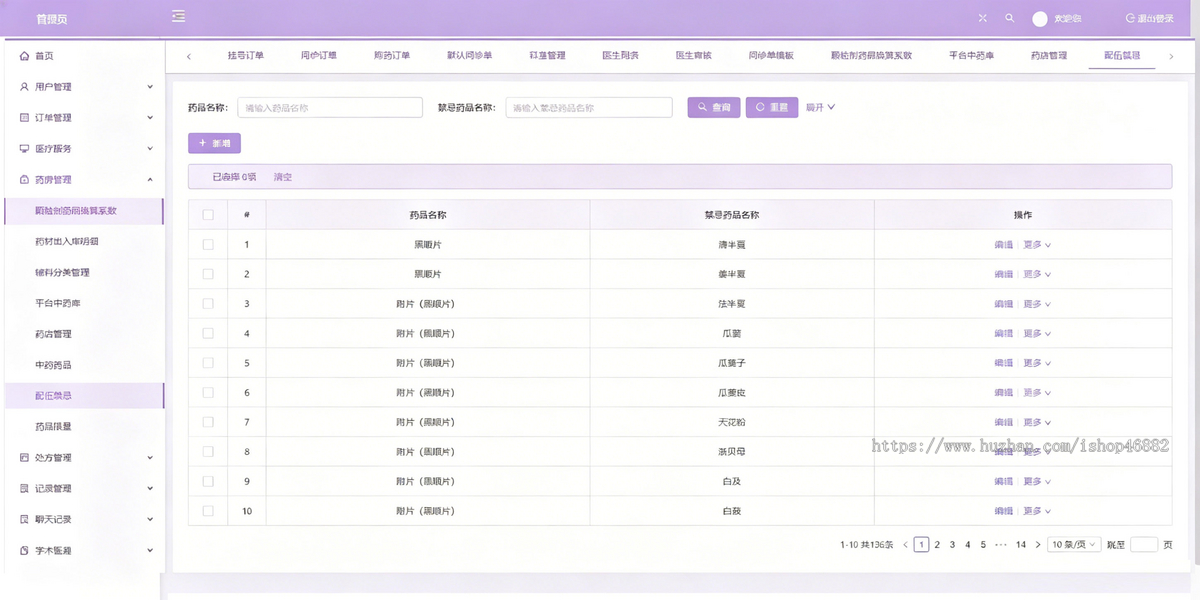Click the 处方管理 icon in the sidebar
Screen dimensions: 1200x600
click(24, 458)
